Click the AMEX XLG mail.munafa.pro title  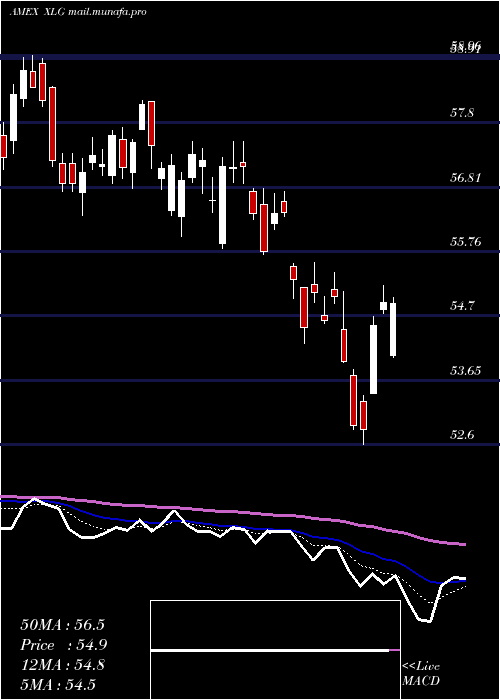[x=78, y=12]
